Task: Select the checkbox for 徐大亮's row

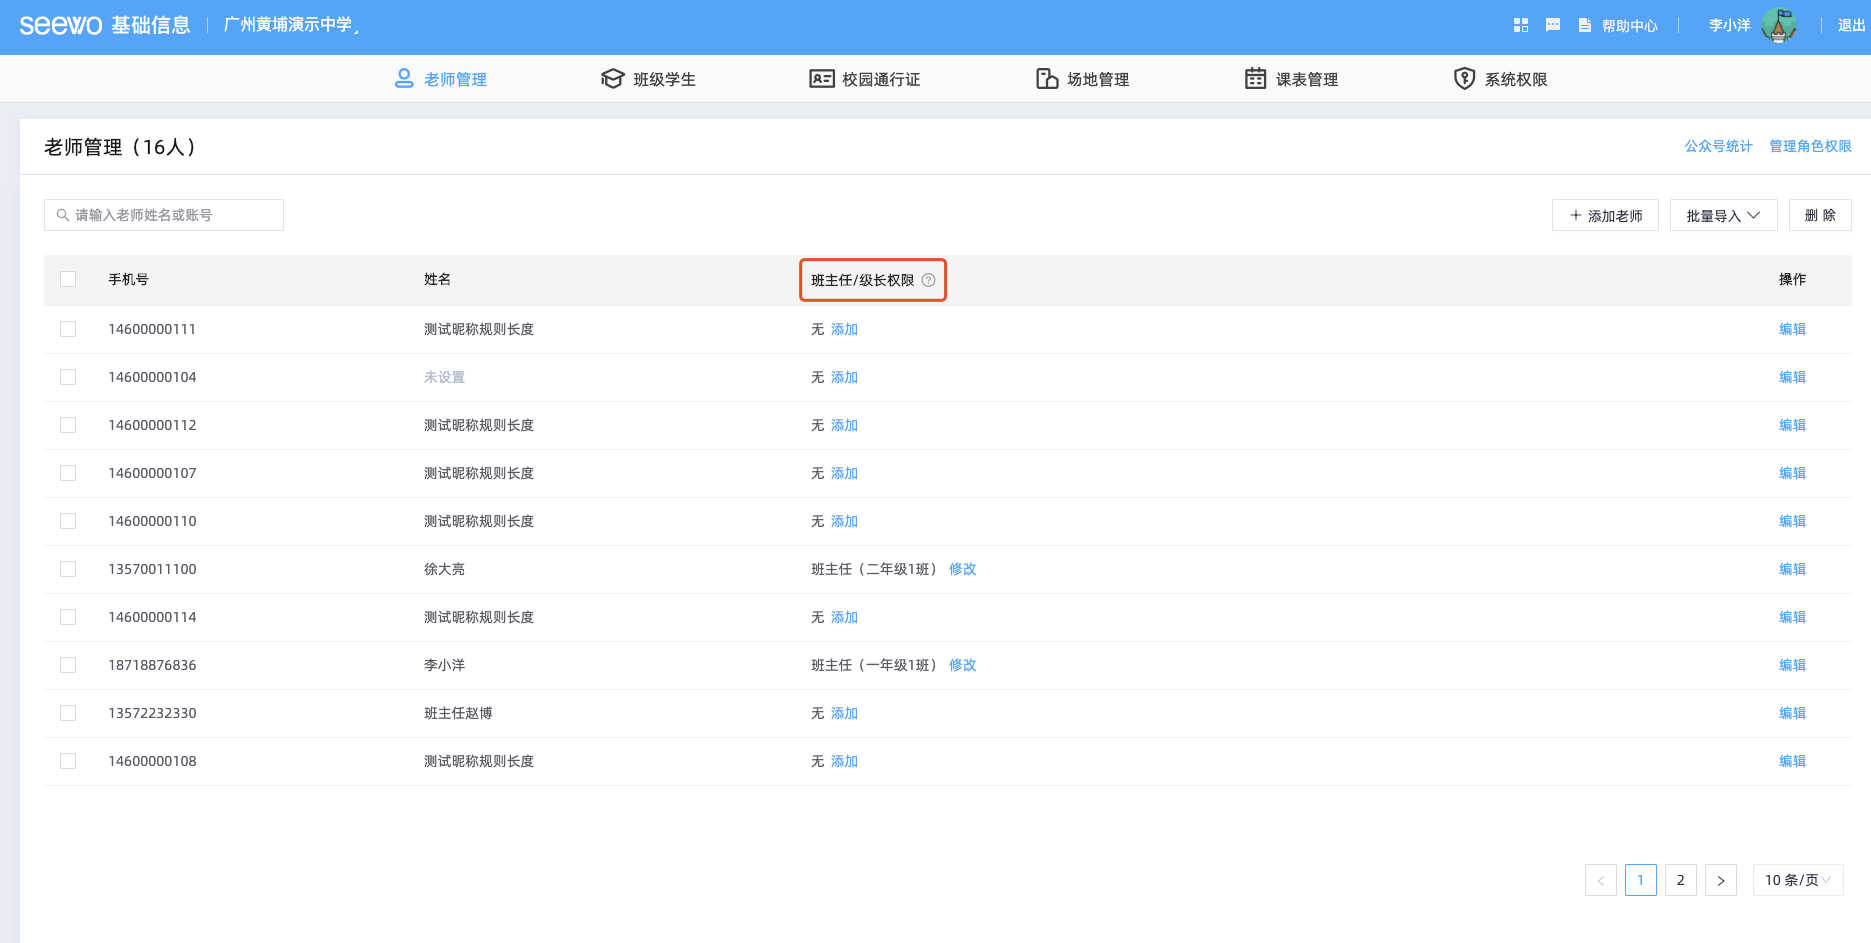Action: pyautogui.click(x=68, y=569)
